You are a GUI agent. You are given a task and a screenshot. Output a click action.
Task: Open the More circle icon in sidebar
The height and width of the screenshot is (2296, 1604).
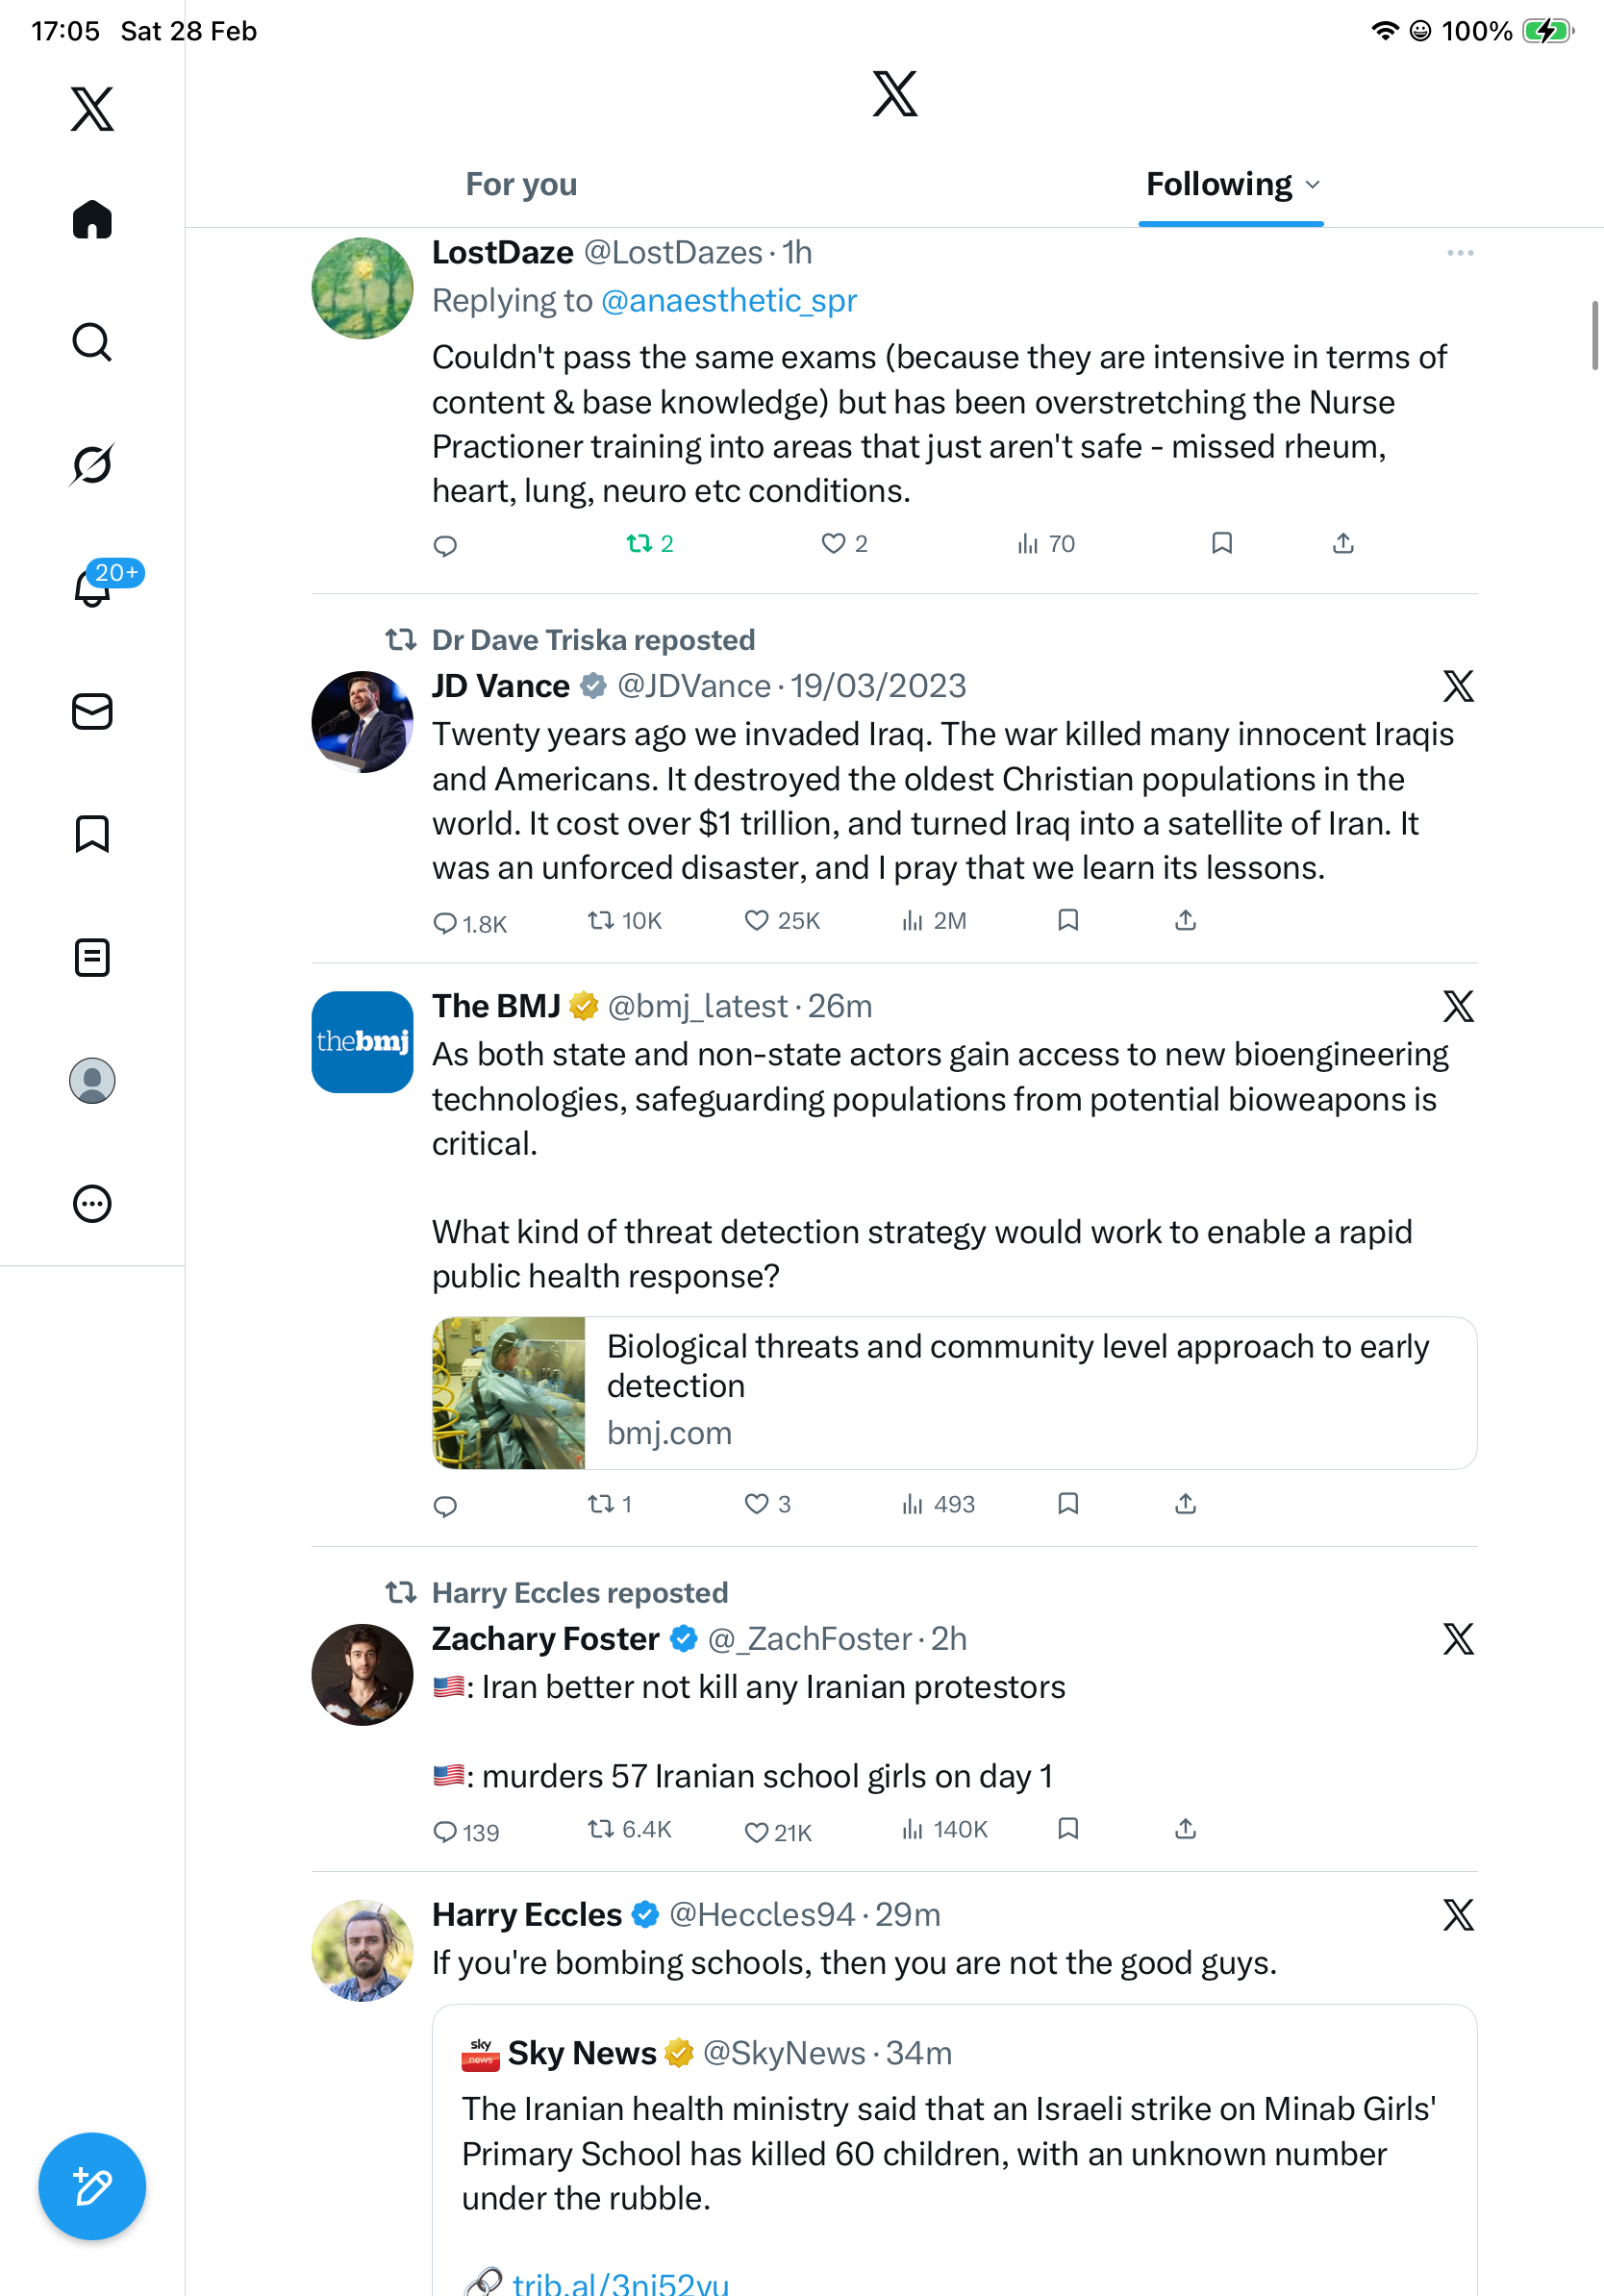(x=92, y=1204)
